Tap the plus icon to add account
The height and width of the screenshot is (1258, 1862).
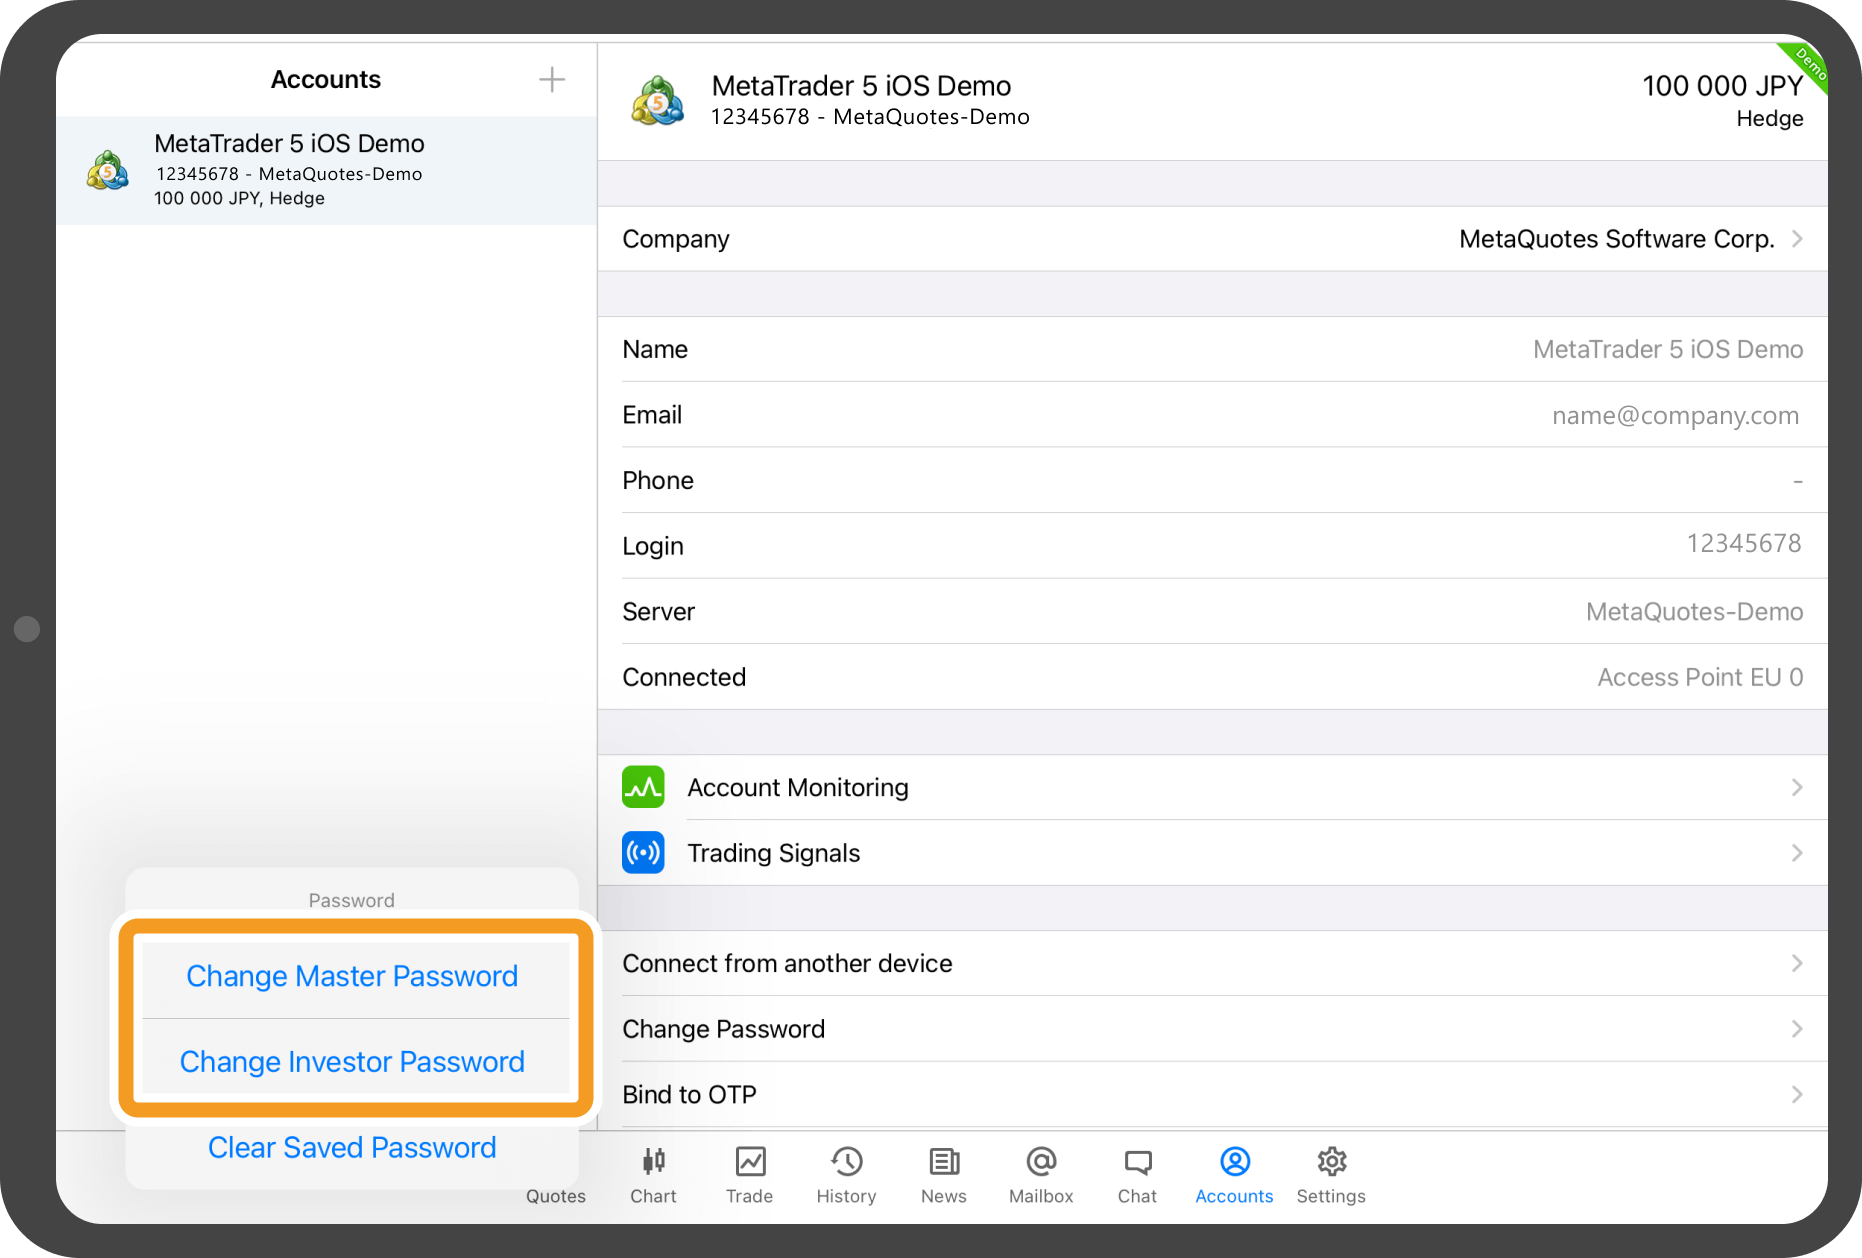[x=552, y=80]
